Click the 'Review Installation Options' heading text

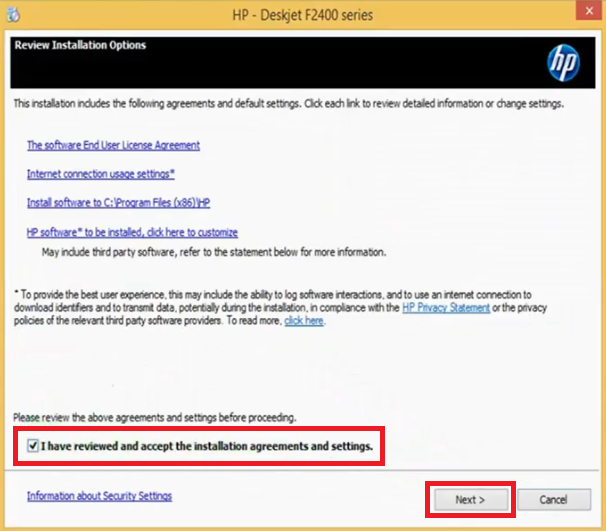[80, 45]
